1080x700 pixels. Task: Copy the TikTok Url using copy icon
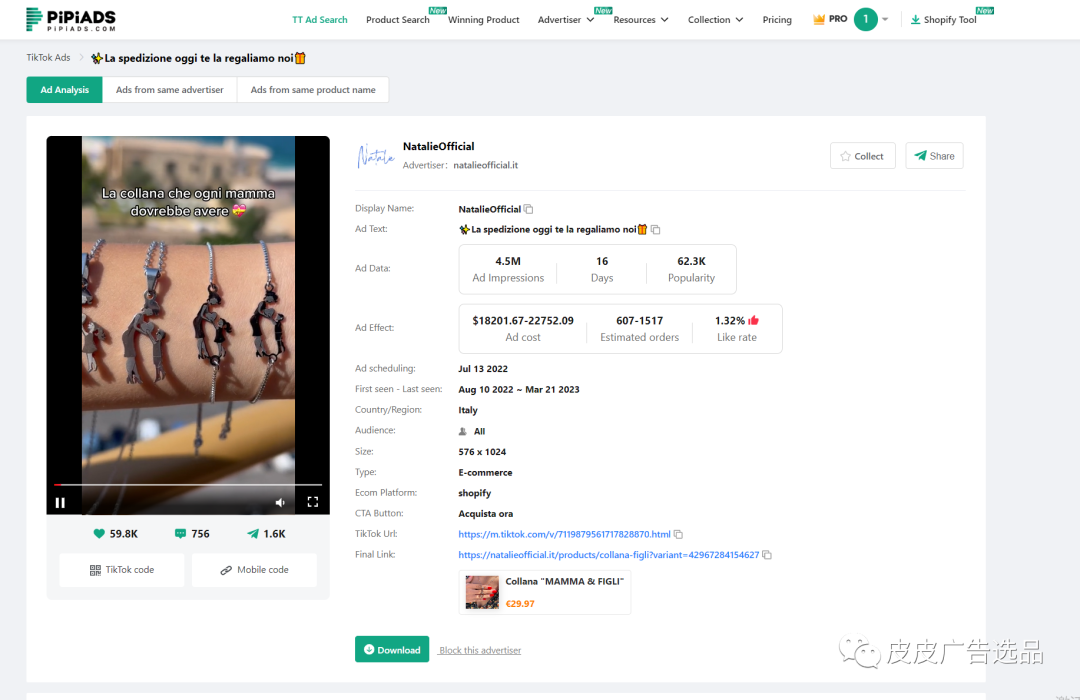pyautogui.click(x=678, y=534)
